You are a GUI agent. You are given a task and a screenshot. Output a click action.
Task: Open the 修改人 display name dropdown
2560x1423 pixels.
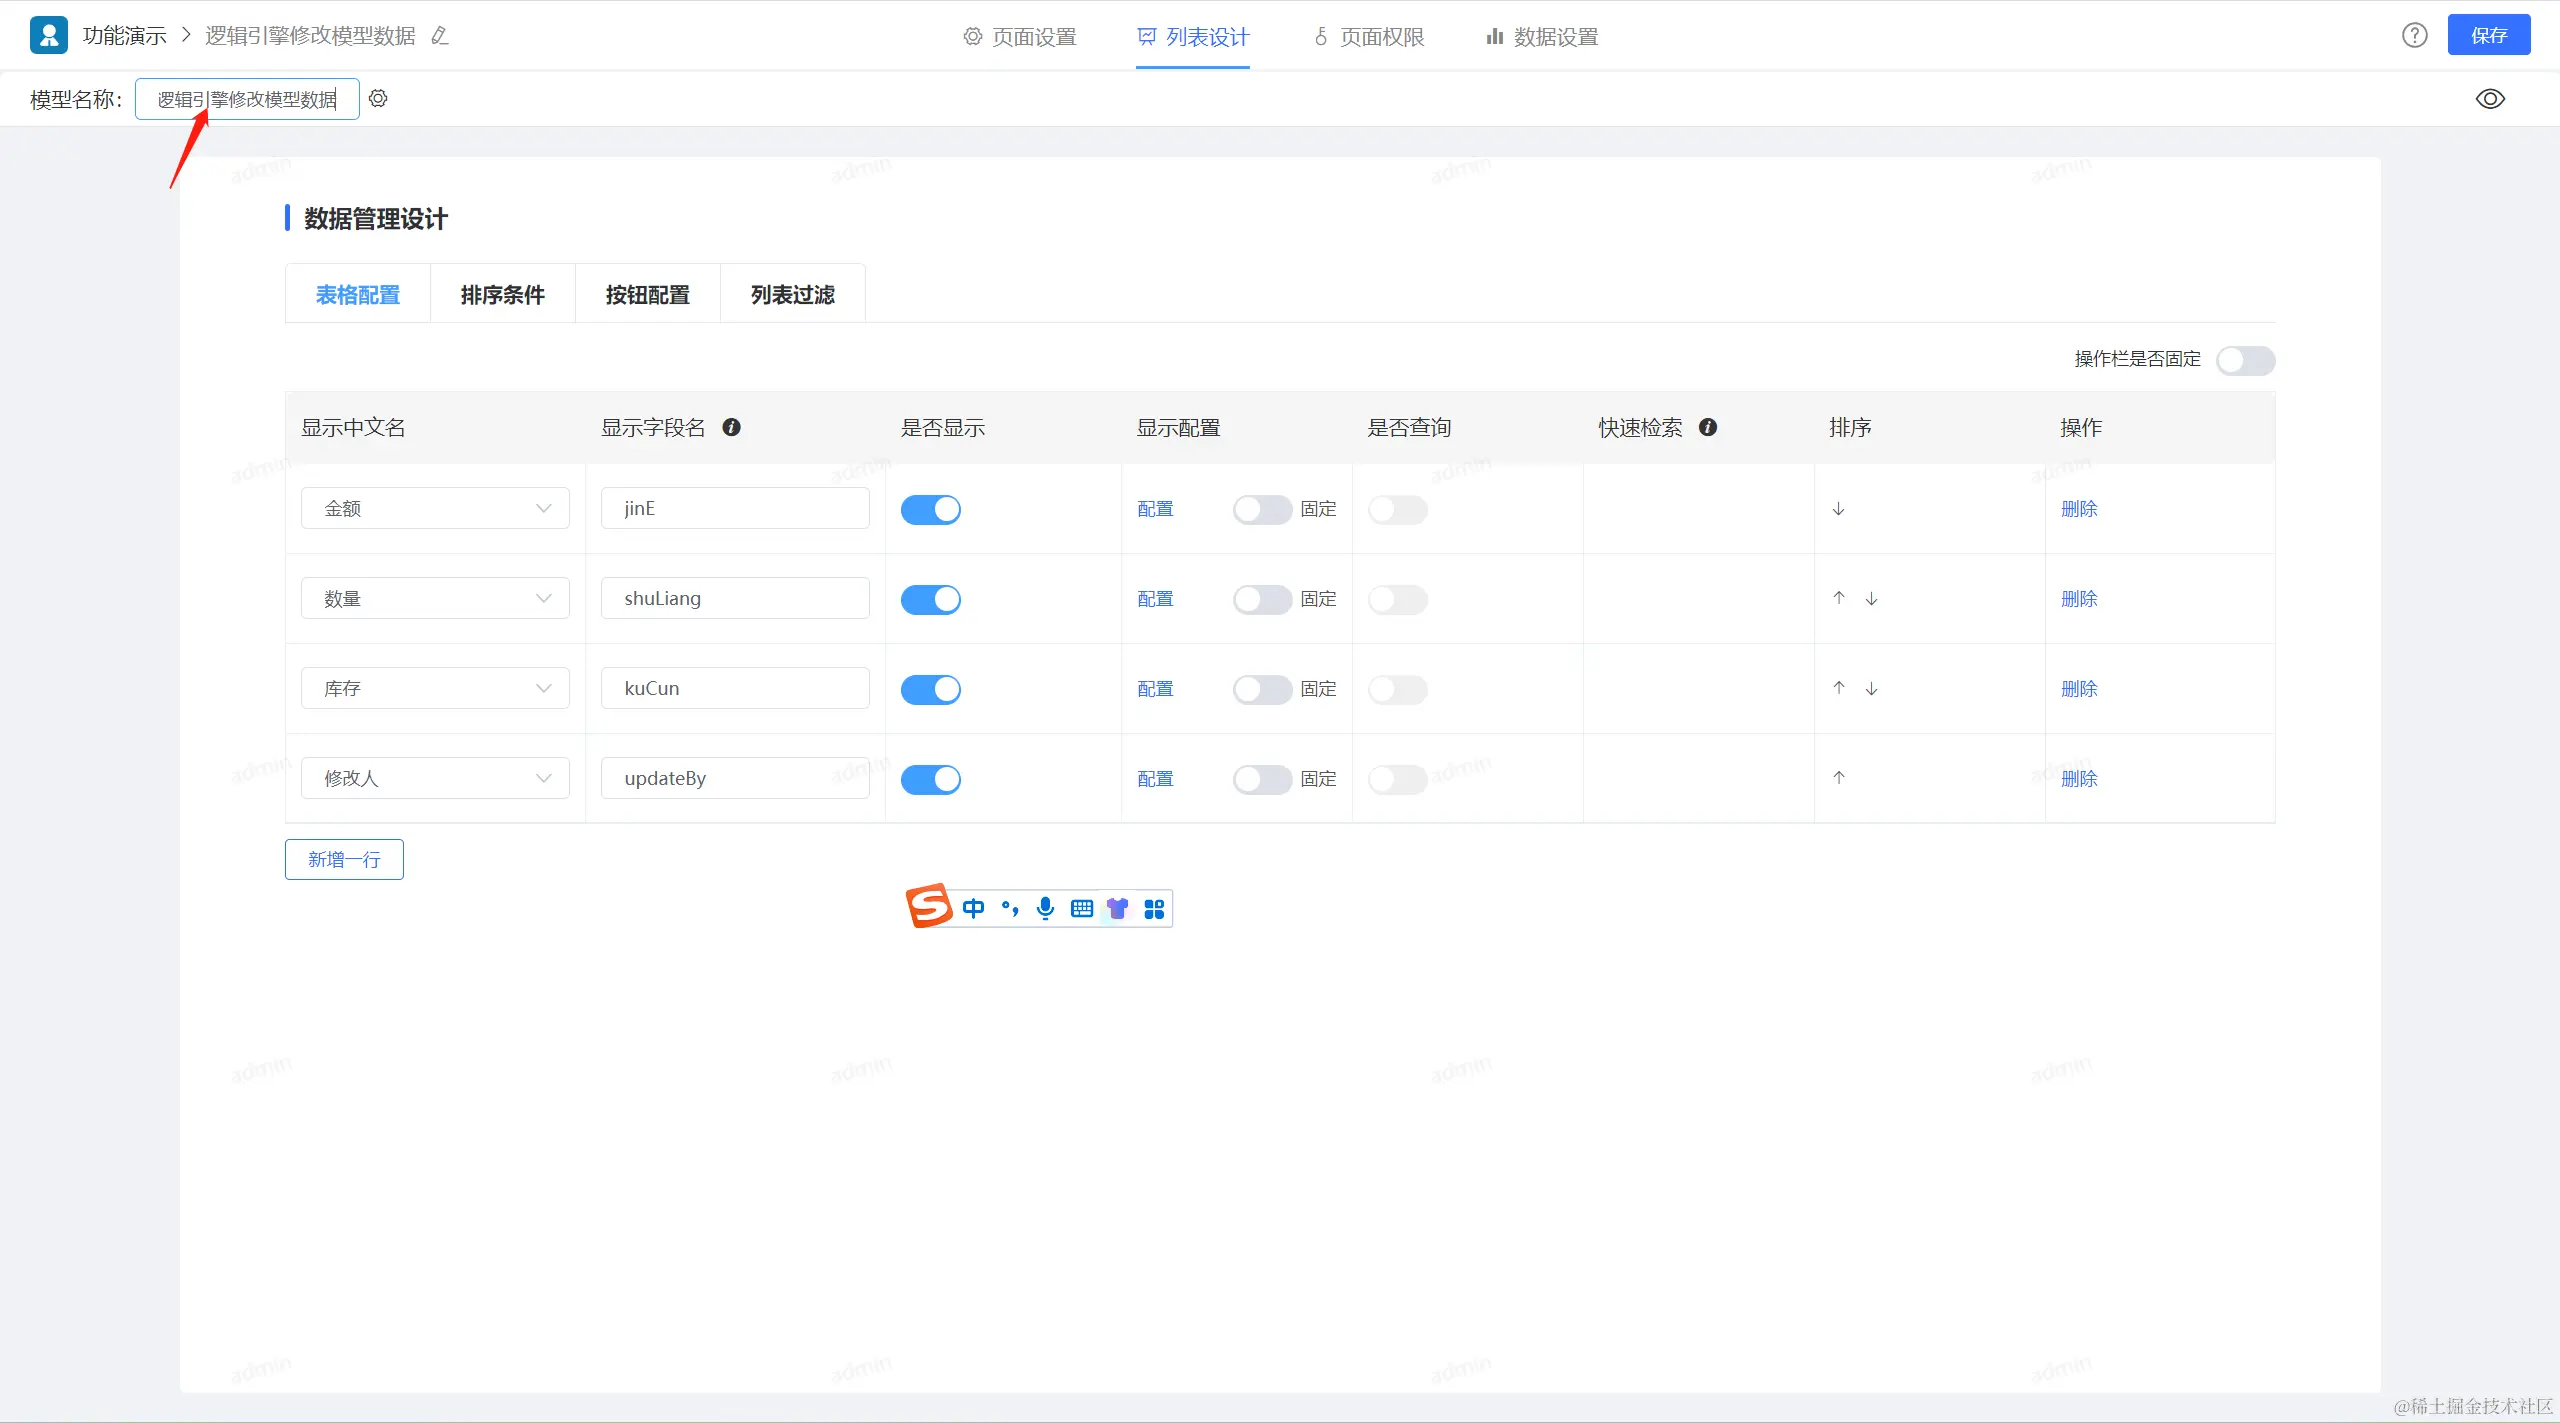tap(435, 778)
